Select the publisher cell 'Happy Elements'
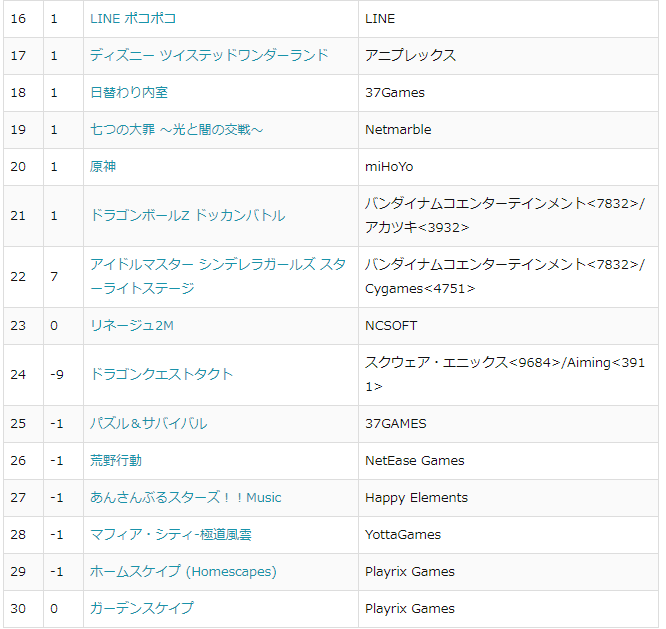 click(x=508, y=498)
